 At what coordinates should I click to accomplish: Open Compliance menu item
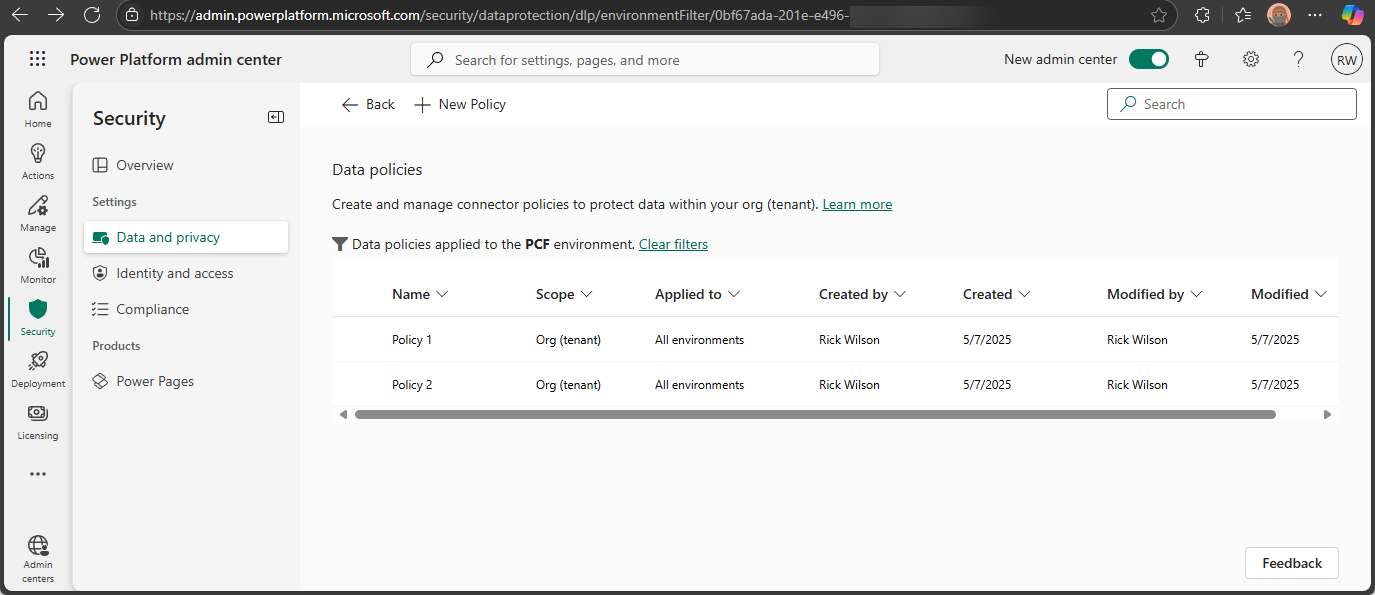pos(186,309)
